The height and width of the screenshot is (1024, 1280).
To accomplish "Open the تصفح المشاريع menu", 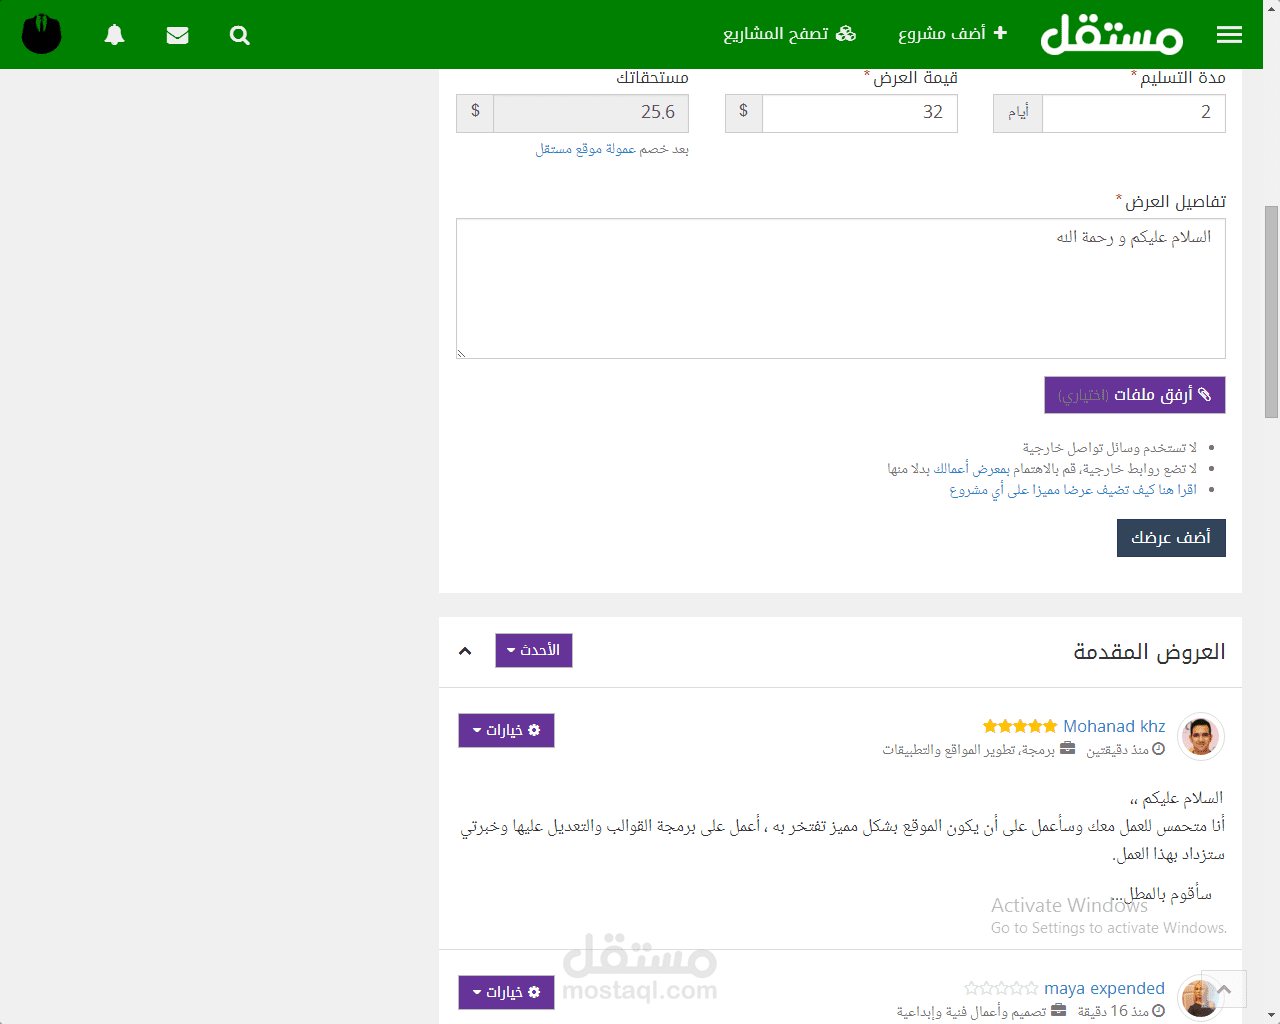I will click(789, 33).
